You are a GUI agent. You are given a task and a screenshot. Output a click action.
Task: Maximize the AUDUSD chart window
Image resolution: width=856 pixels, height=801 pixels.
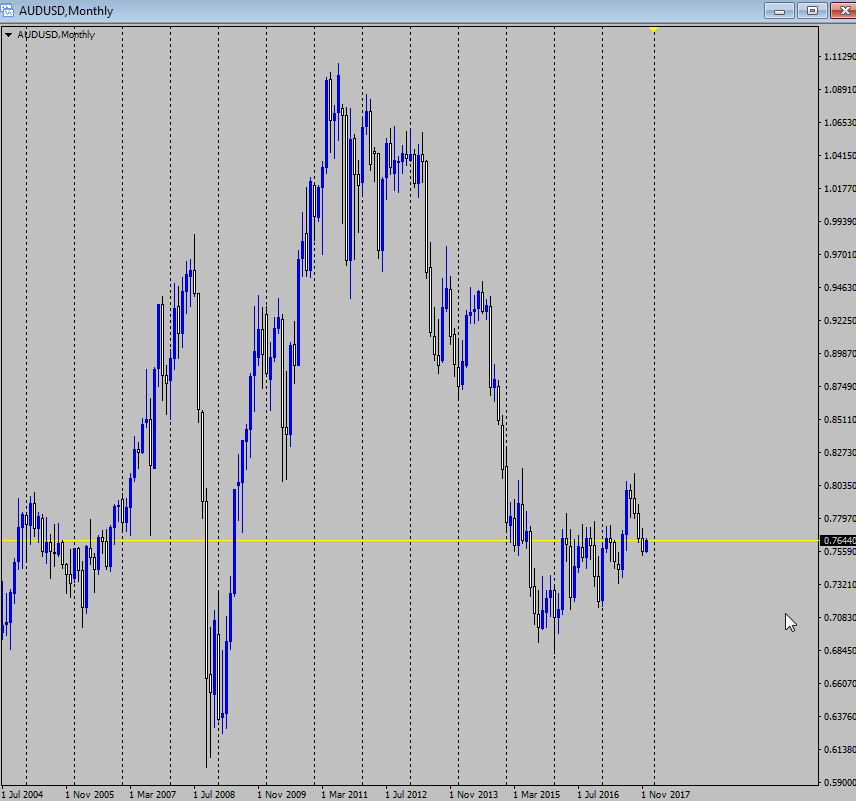click(811, 10)
